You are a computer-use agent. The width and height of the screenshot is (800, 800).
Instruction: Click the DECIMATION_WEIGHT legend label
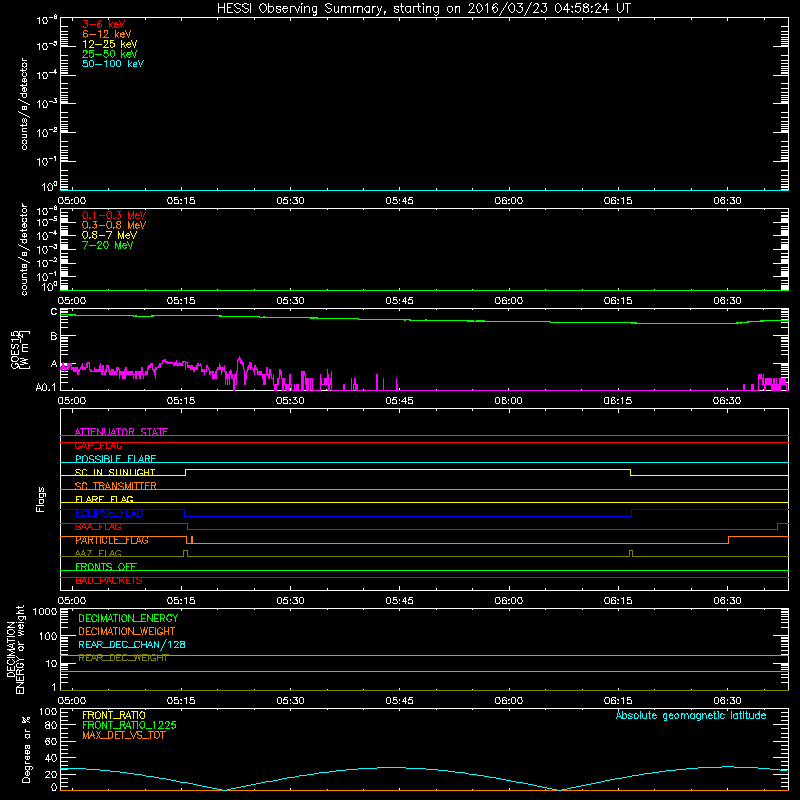(127, 631)
